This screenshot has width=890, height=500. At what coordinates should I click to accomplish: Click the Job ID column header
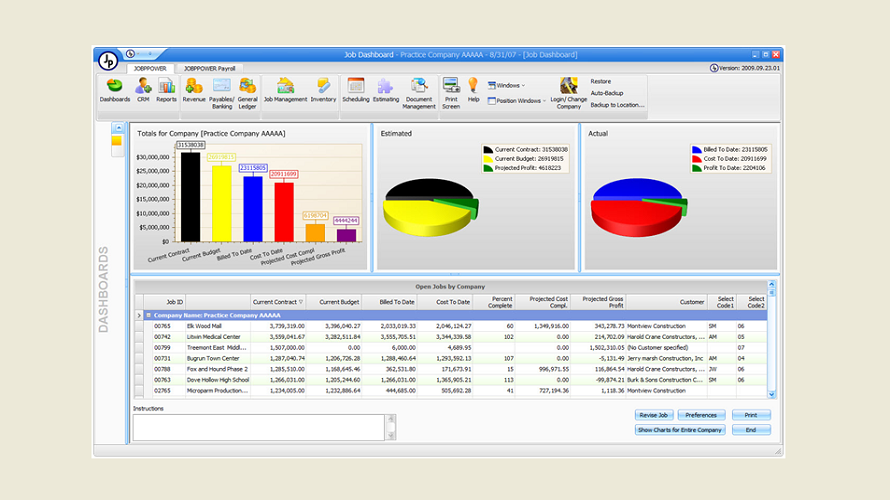click(165, 302)
